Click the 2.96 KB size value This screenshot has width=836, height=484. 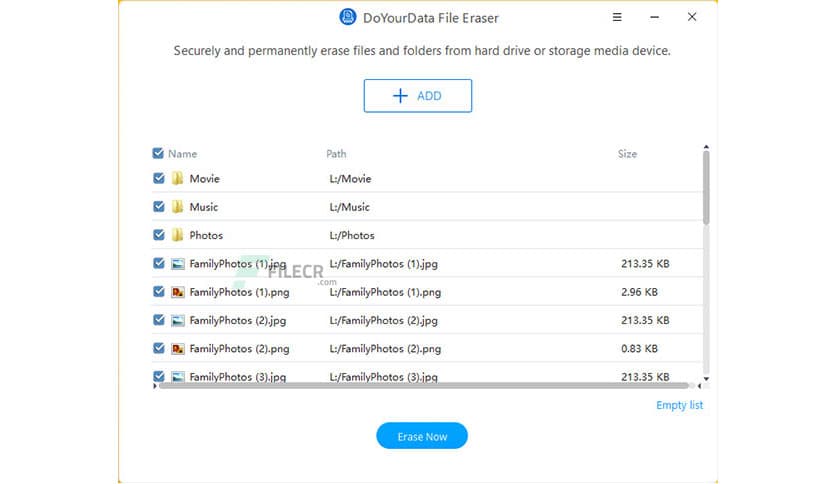(639, 292)
